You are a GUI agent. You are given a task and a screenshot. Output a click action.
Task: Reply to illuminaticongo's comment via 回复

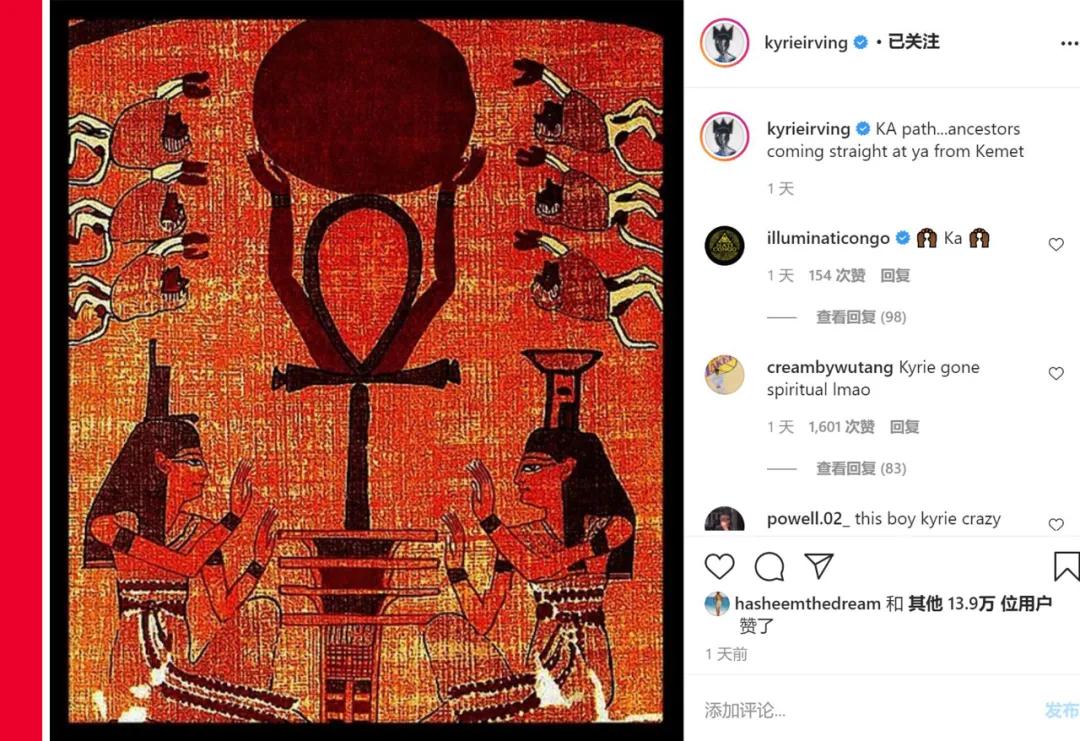[895, 275]
